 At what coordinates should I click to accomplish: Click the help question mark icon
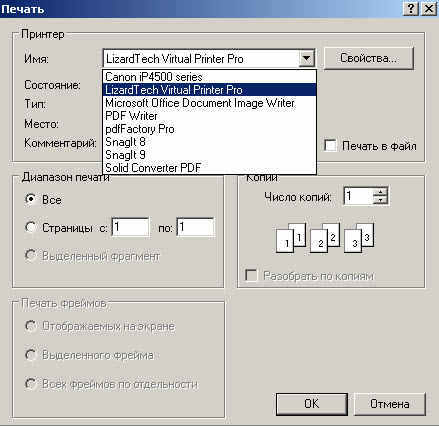click(411, 8)
